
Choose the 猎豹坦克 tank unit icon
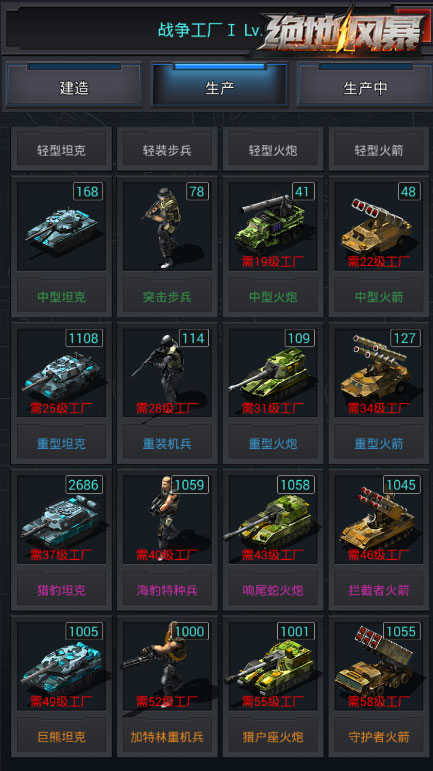coord(61,519)
